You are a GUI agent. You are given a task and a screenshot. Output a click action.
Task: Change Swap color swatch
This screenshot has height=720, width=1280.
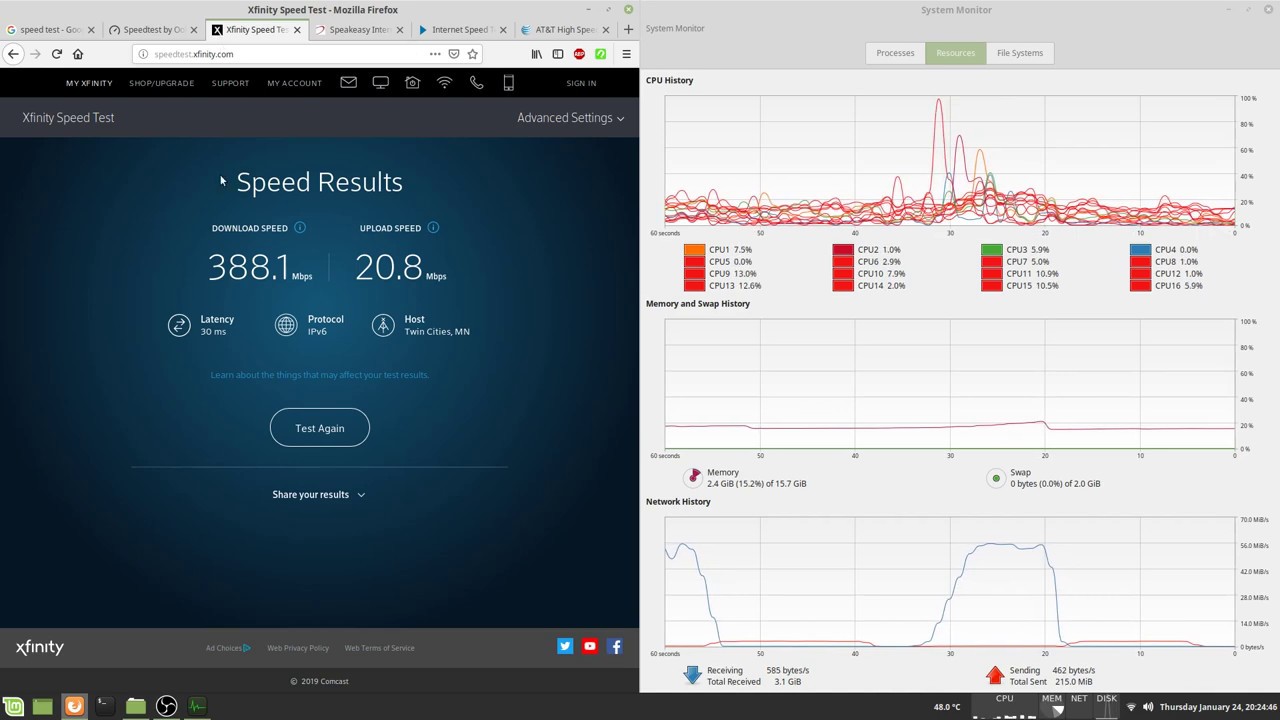(x=996, y=478)
